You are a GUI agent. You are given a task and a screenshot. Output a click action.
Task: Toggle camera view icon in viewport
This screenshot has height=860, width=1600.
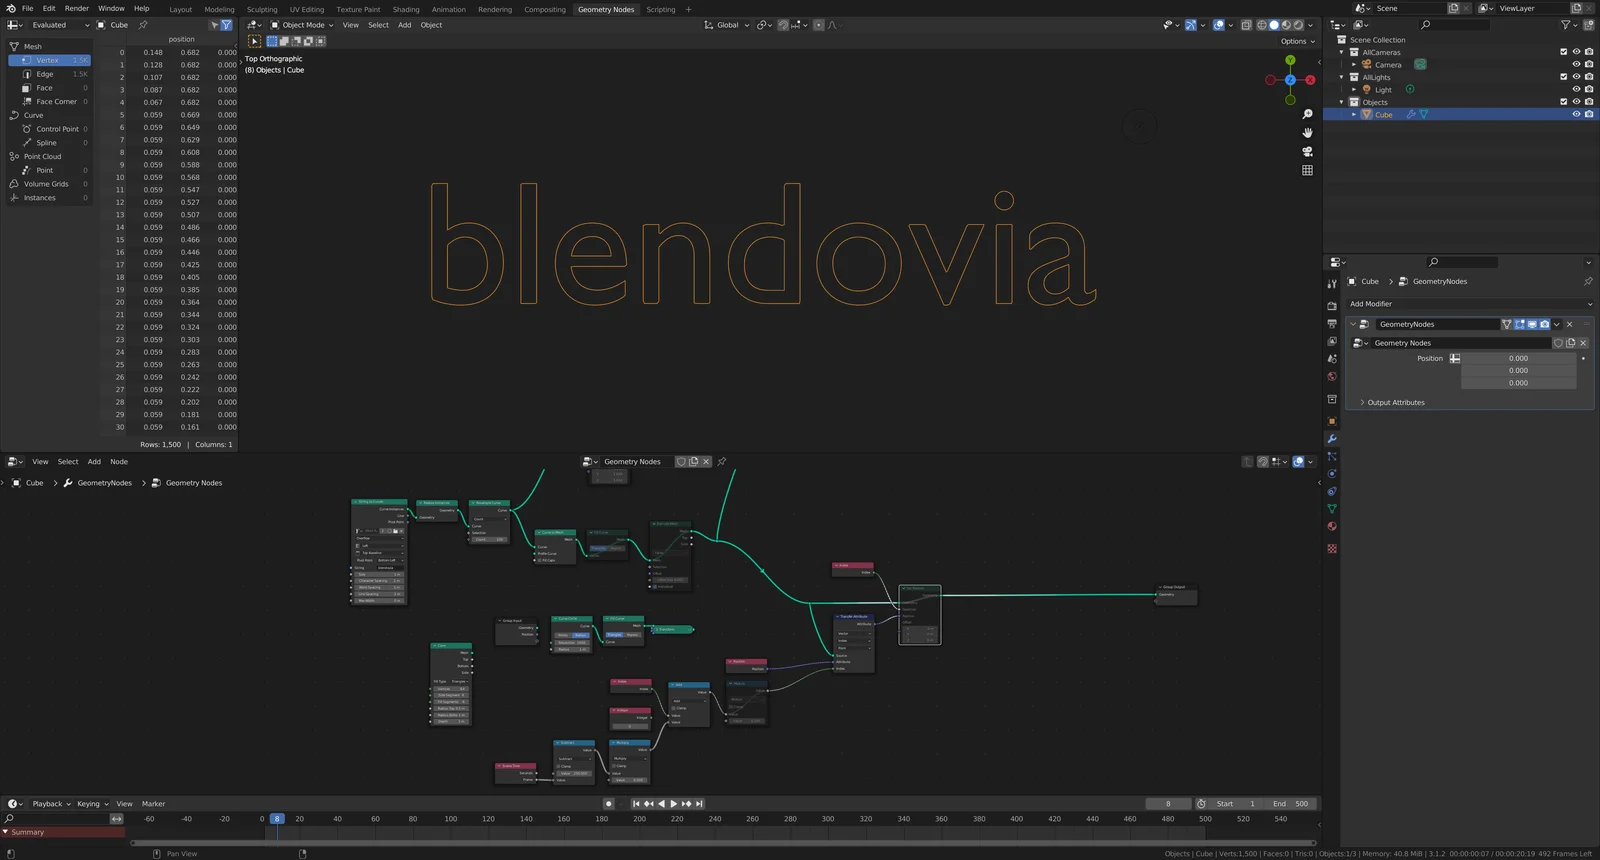point(1307,152)
